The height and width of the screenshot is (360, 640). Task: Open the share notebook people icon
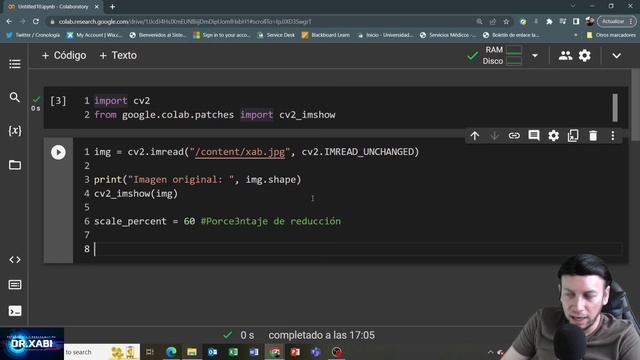(x=565, y=56)
